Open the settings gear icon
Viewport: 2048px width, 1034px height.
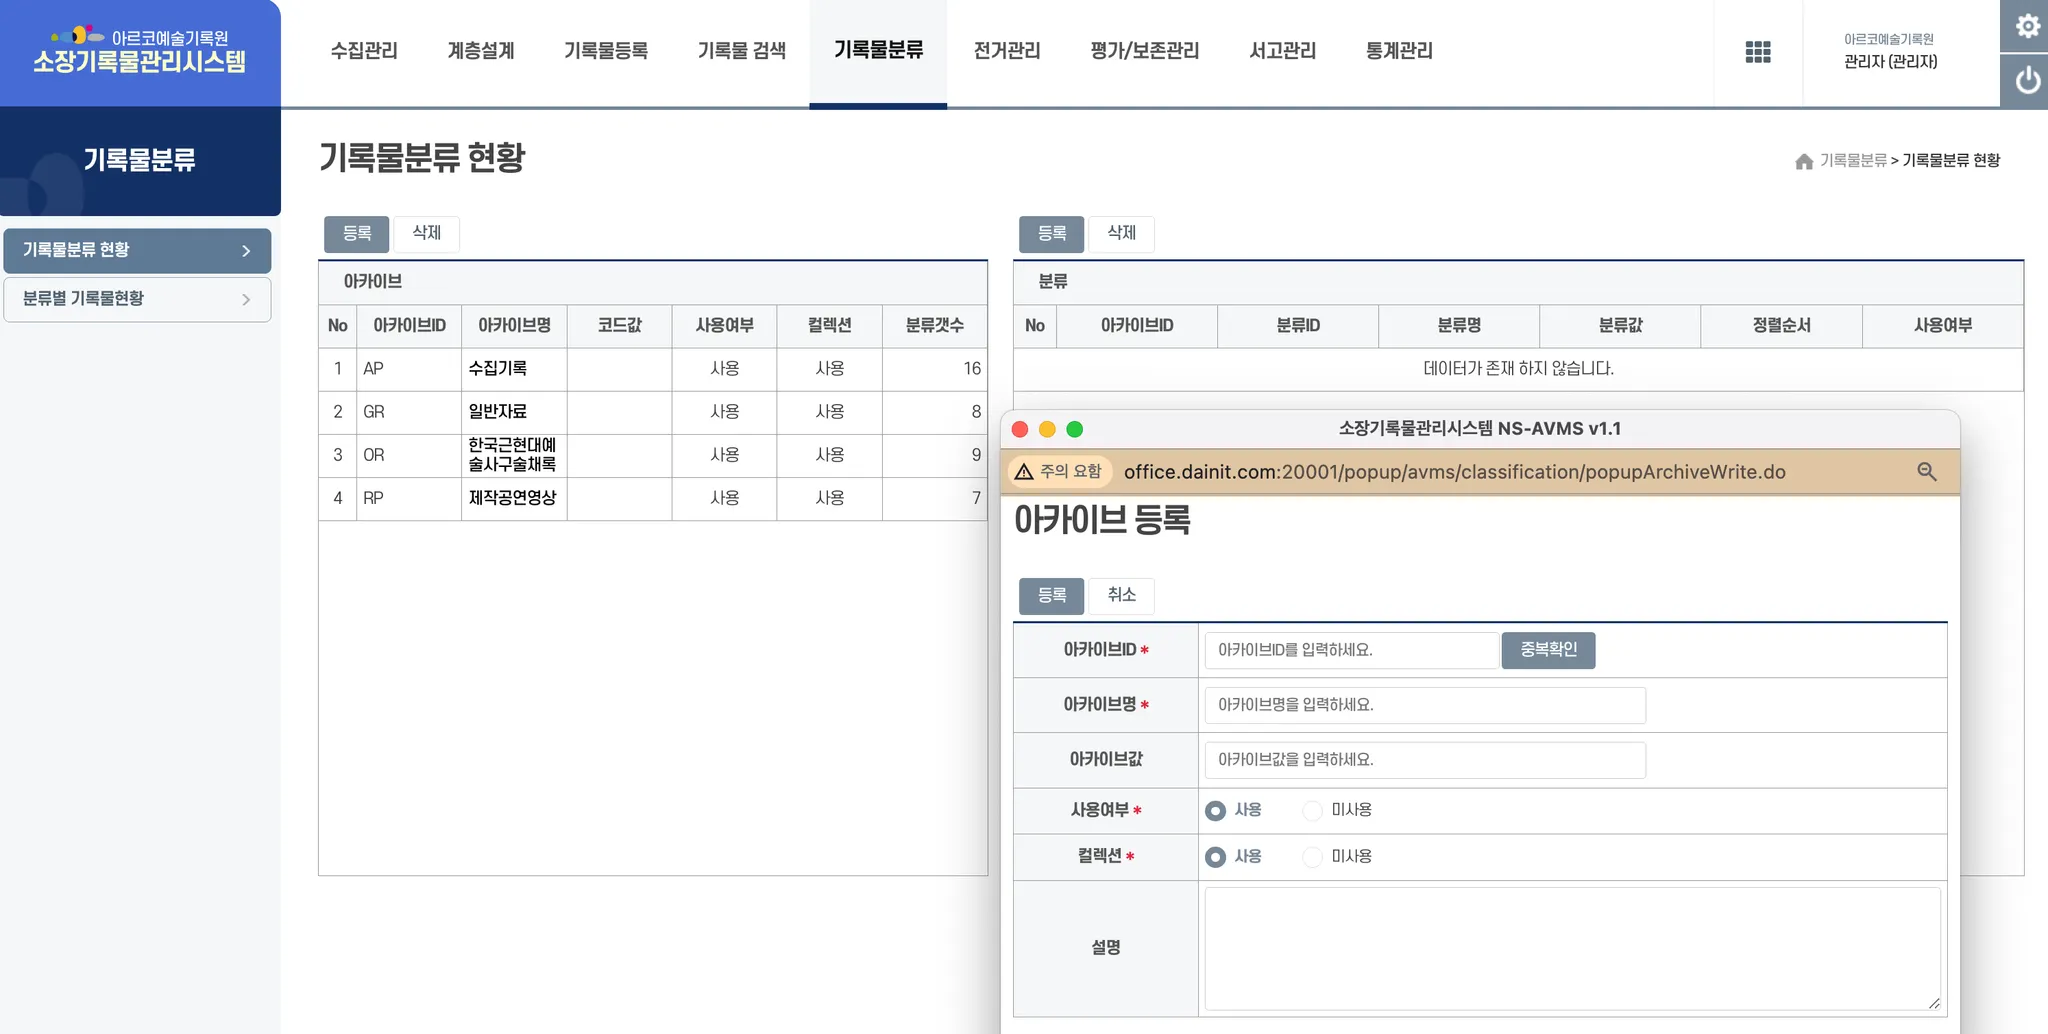(2027, 26)
